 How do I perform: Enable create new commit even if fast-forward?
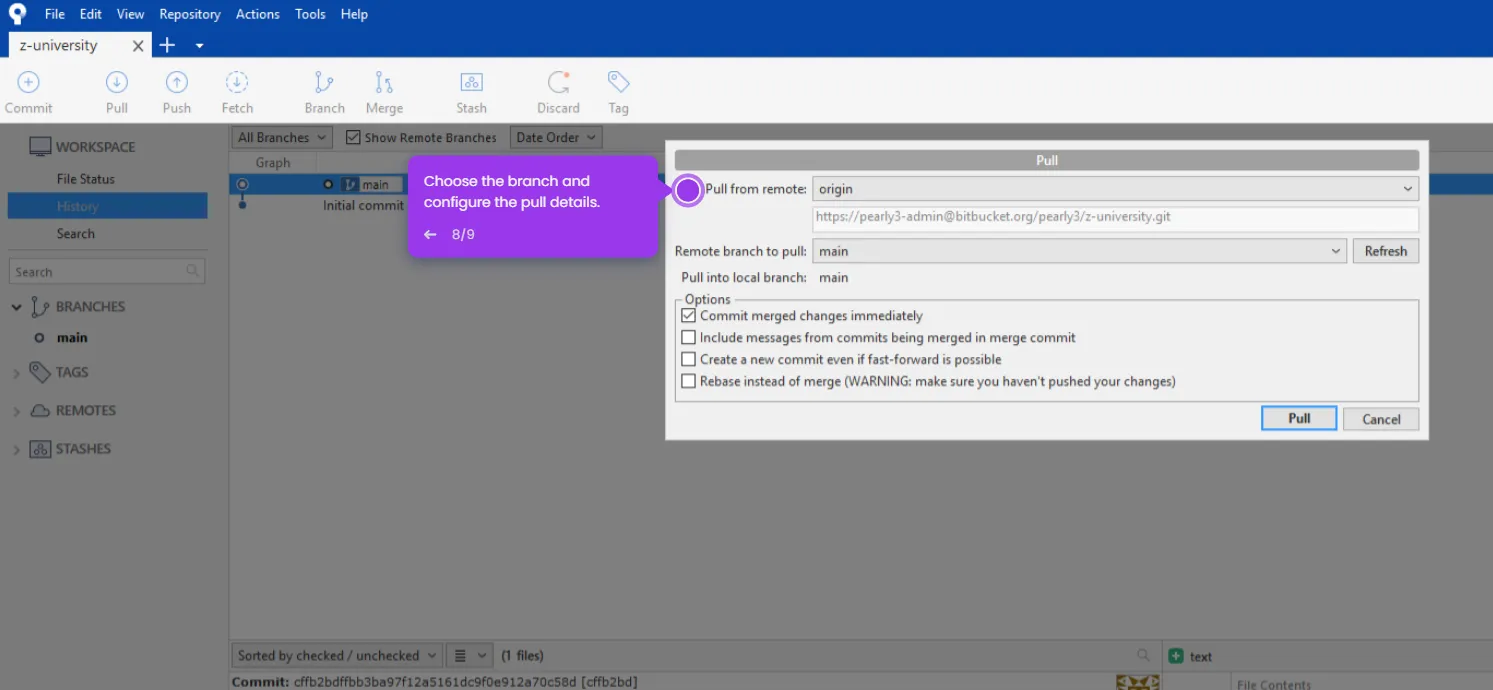coord(688,359)
